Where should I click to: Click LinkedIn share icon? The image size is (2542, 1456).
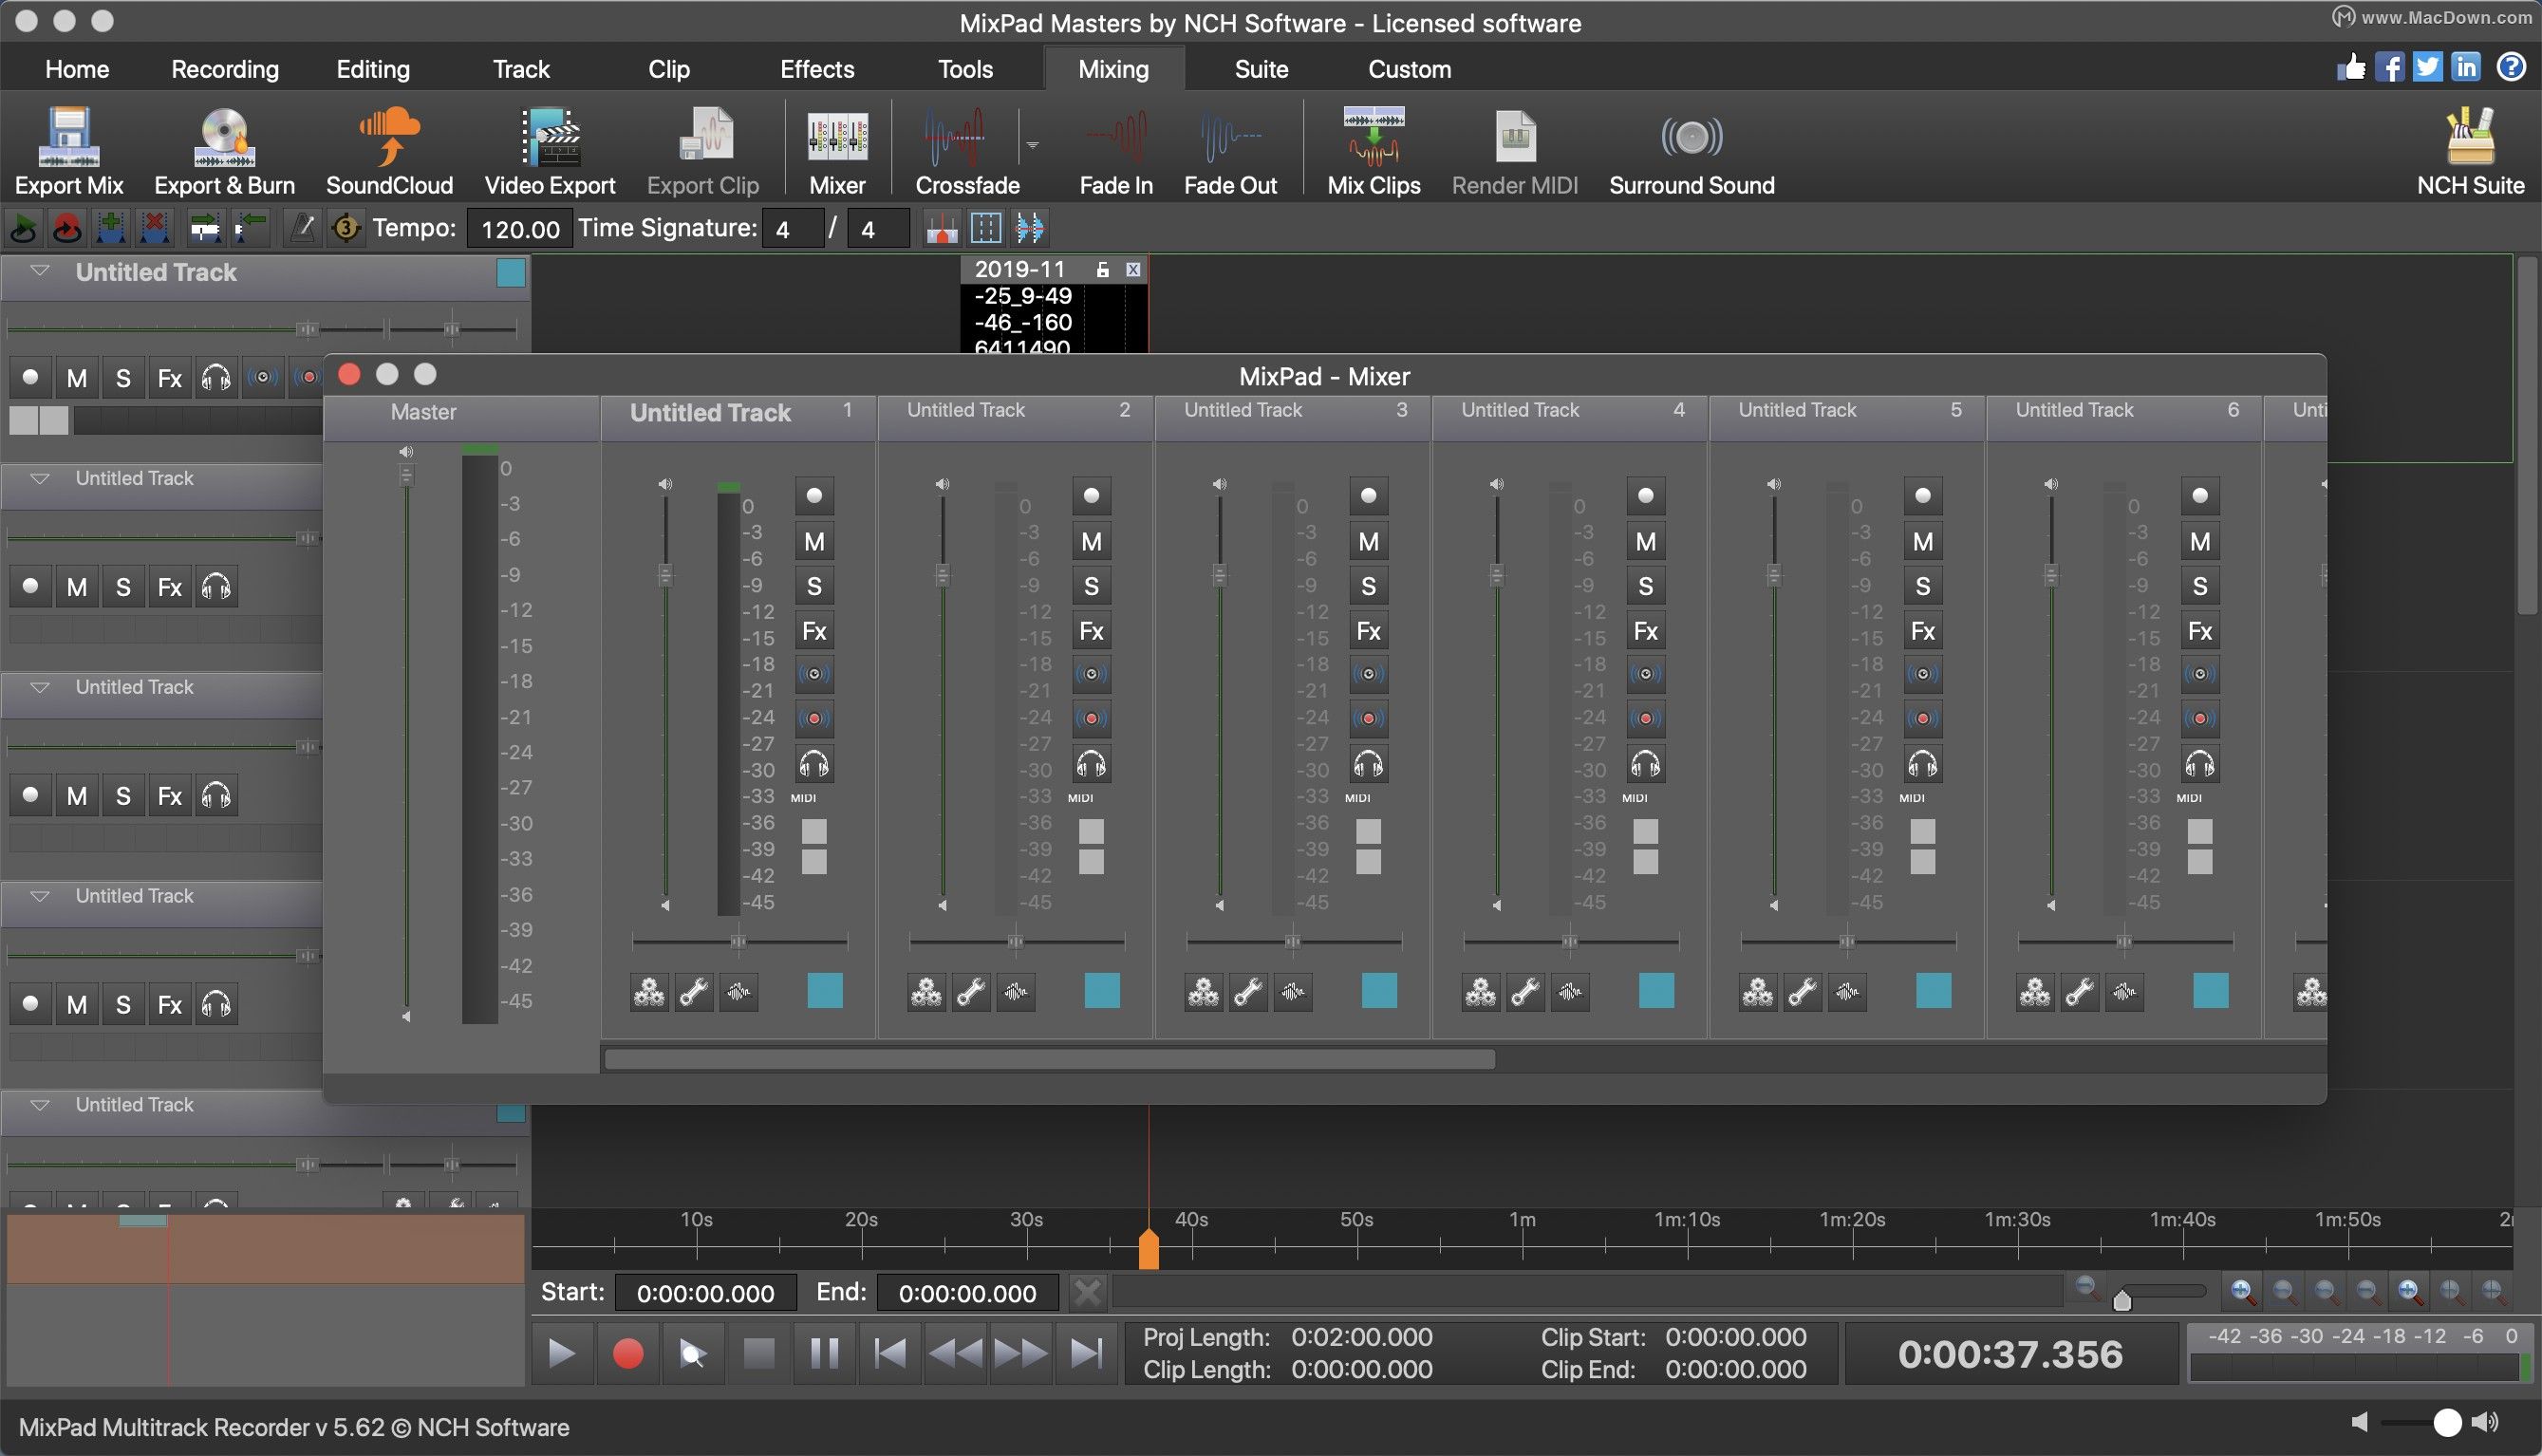pos(2465,67)
